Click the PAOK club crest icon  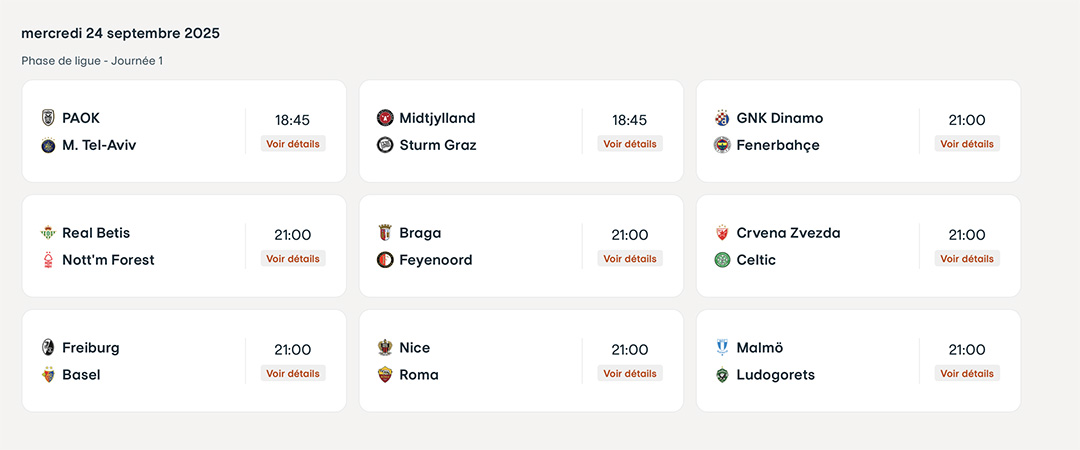point(48,118)
